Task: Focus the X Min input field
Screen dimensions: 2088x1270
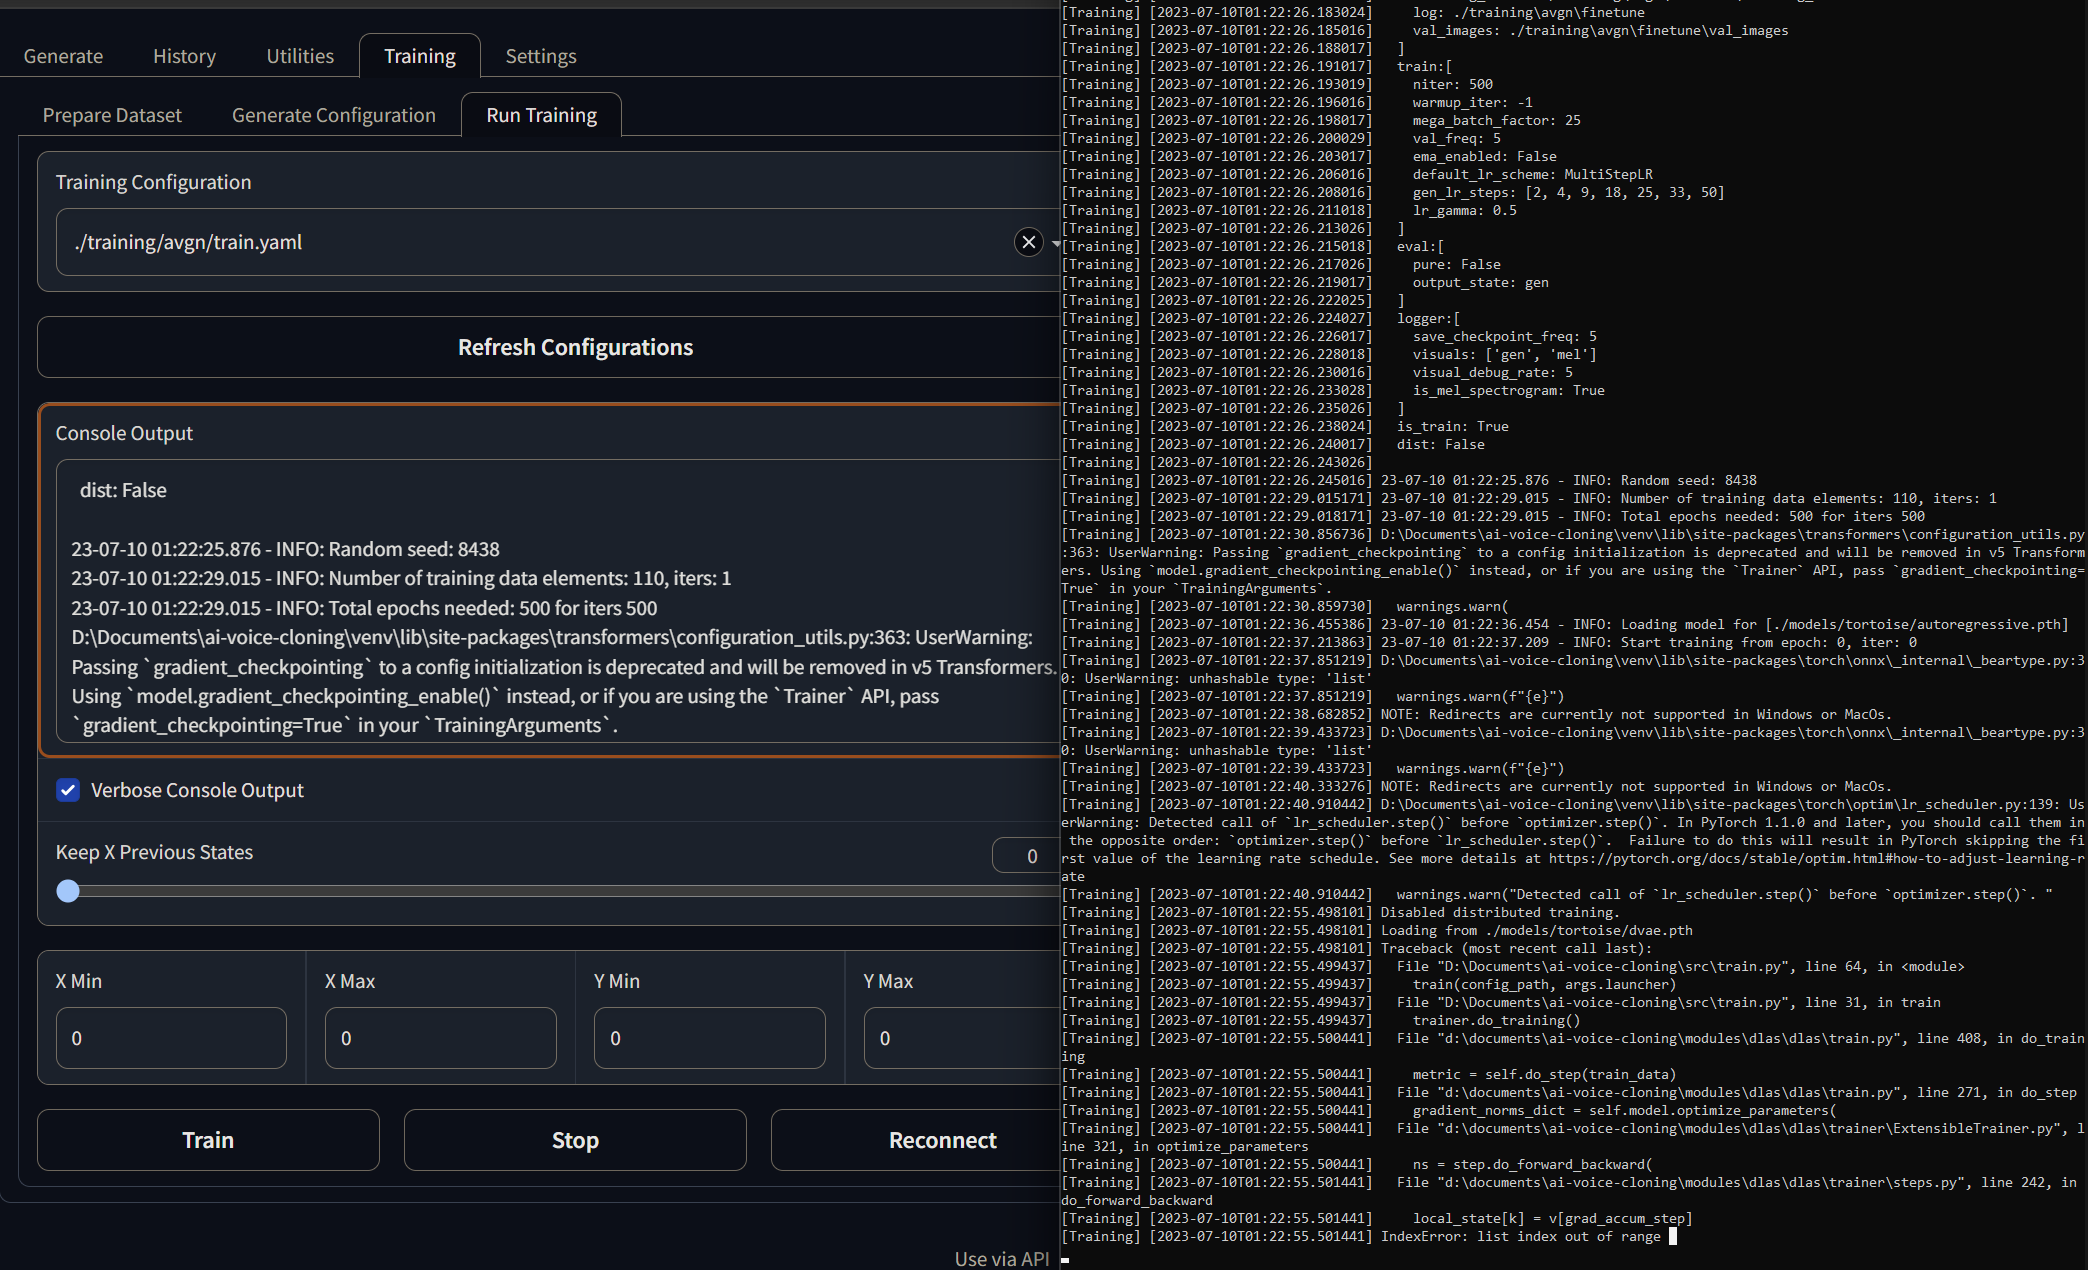Action: coord(171,1038)
